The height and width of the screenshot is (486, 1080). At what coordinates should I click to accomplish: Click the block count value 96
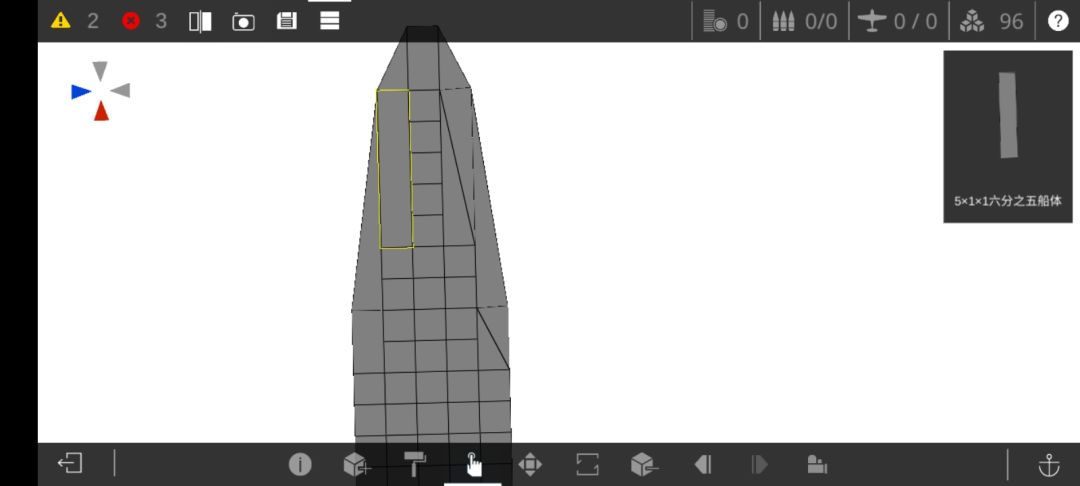tap(1011, 22)
